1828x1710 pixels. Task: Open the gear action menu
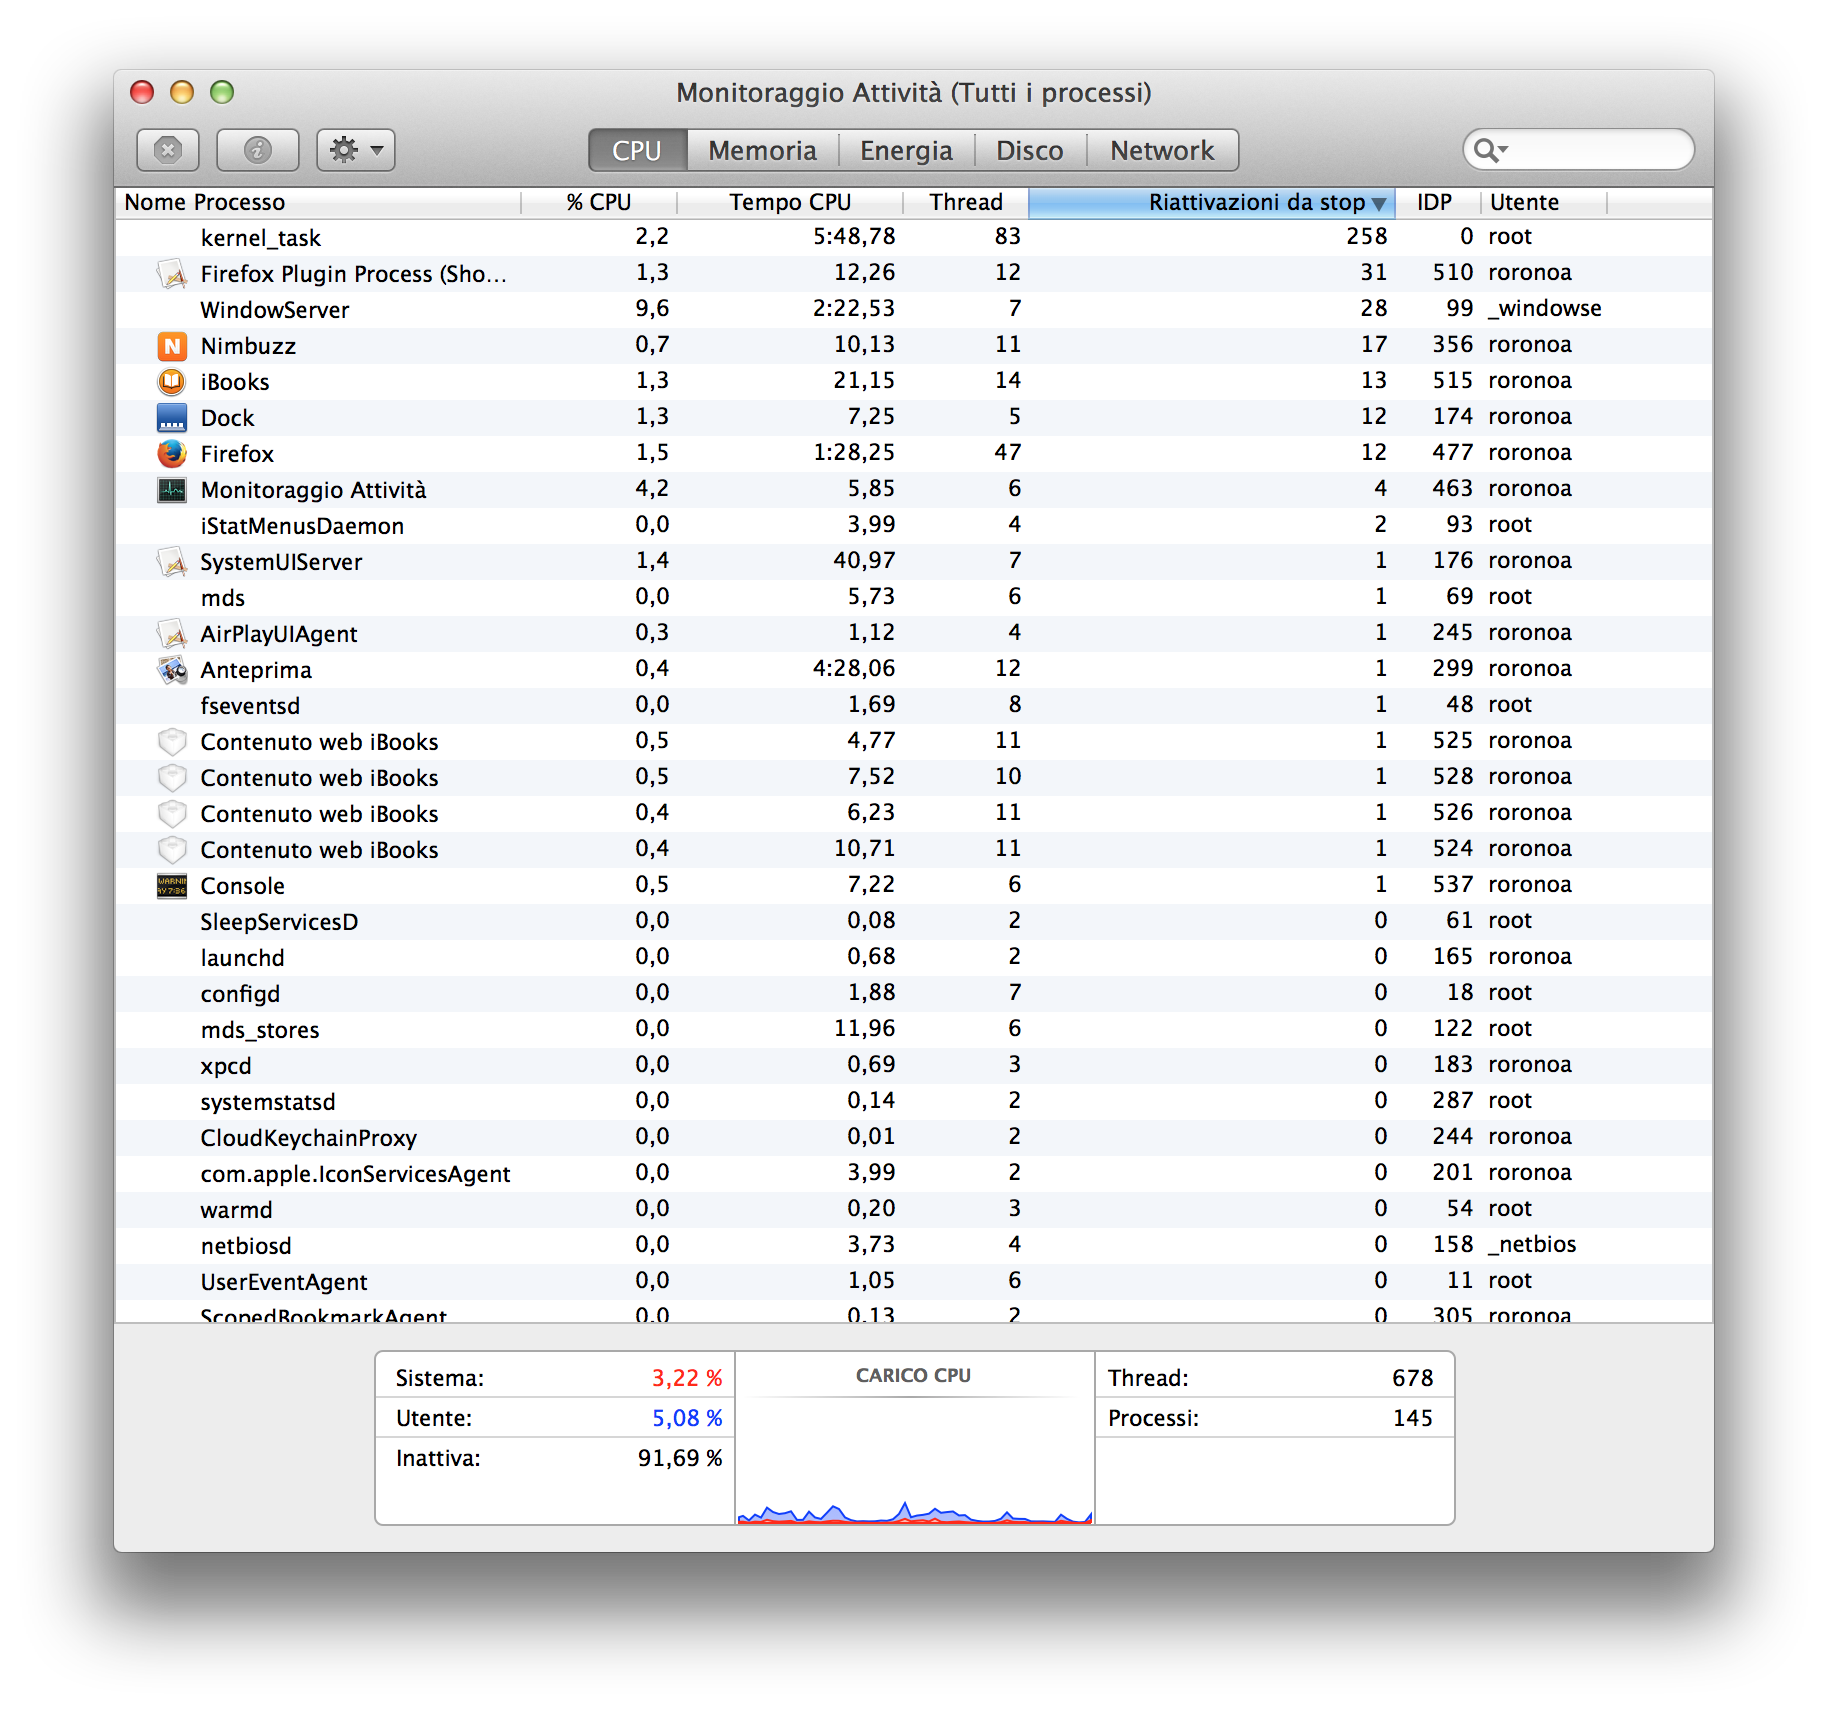point(356,150)
